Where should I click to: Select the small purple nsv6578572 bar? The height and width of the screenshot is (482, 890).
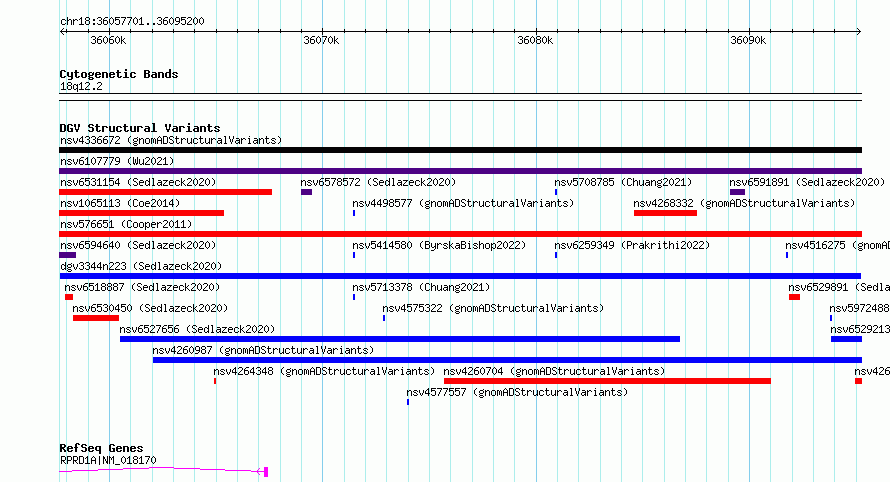pos(307,192)
